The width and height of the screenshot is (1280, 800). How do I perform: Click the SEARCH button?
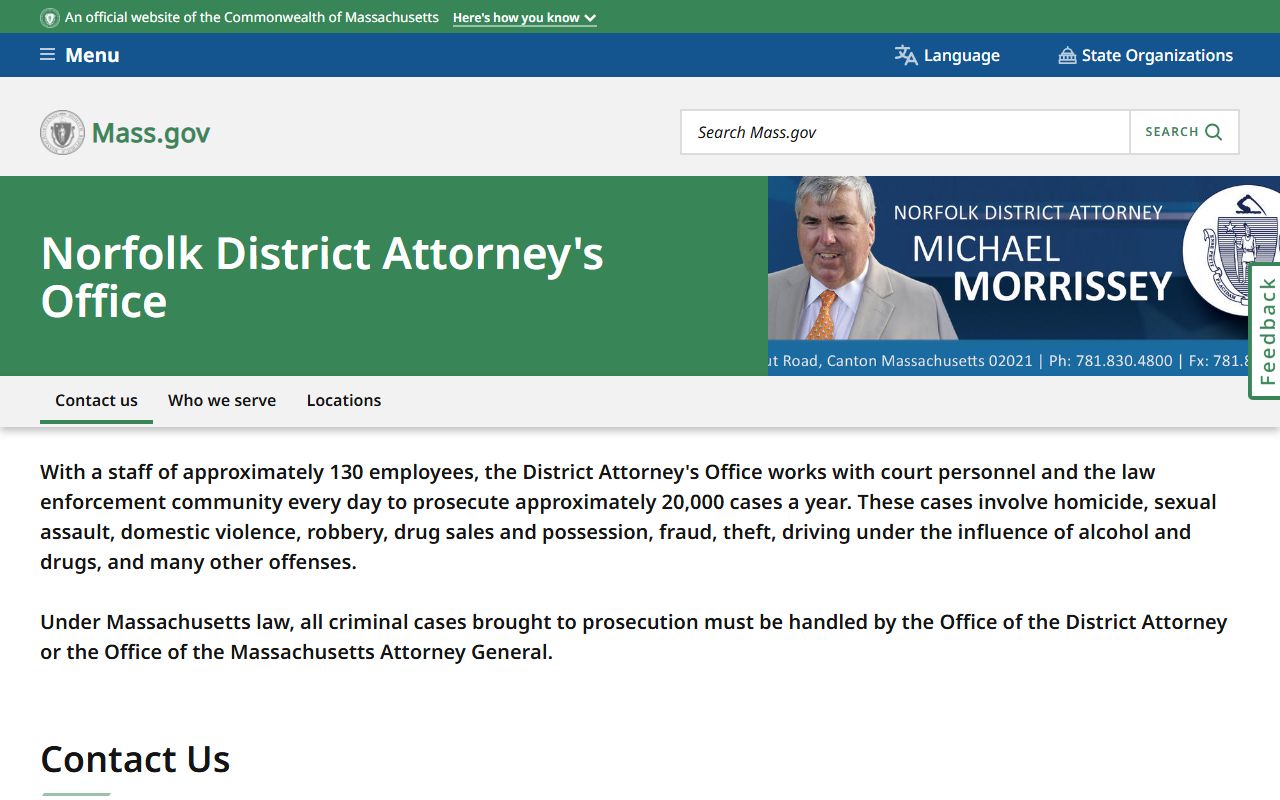click(1184, 132)
